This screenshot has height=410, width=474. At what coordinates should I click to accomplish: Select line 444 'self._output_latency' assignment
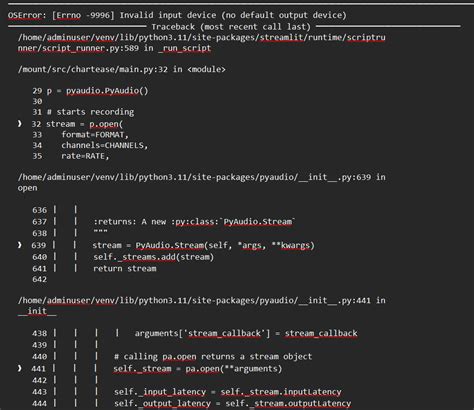pyautogui.click(x=192, y=403)
